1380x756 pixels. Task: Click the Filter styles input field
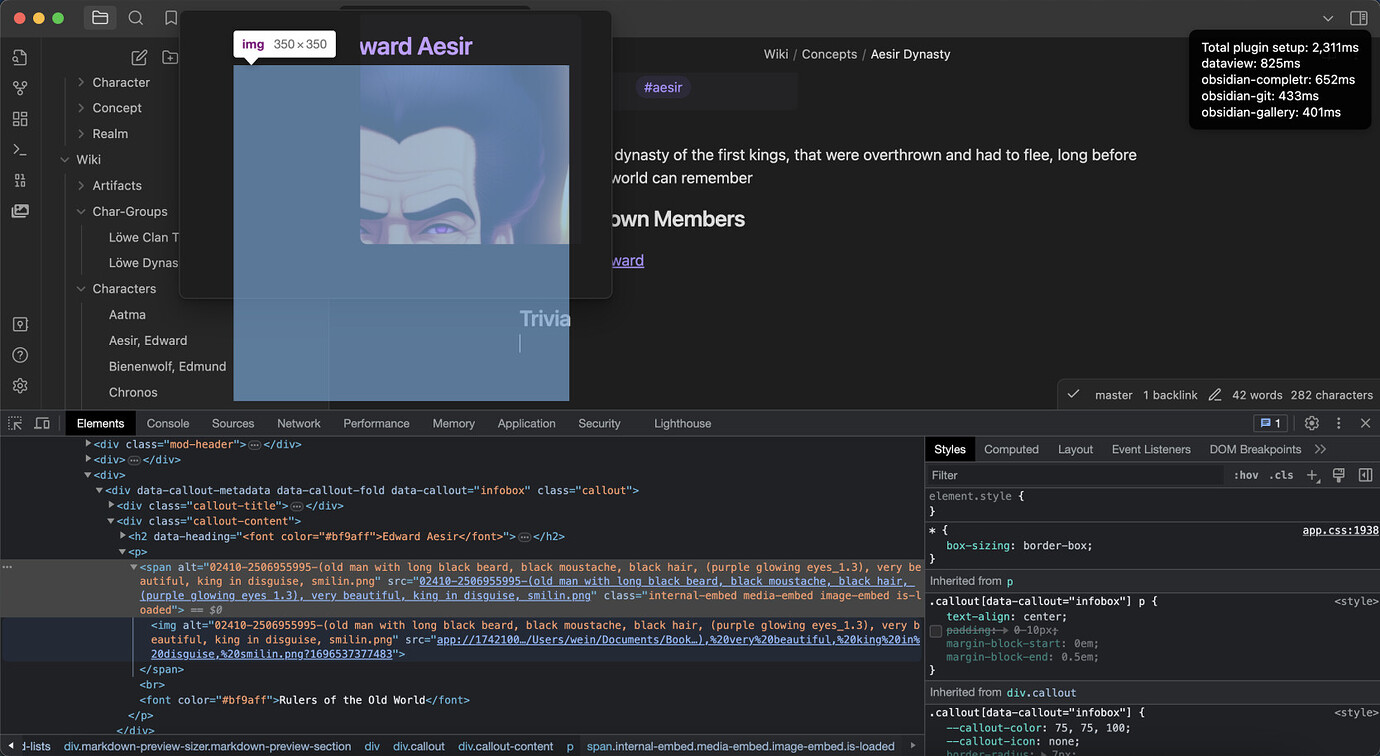pyautogui.click(x=1075, y=475)
